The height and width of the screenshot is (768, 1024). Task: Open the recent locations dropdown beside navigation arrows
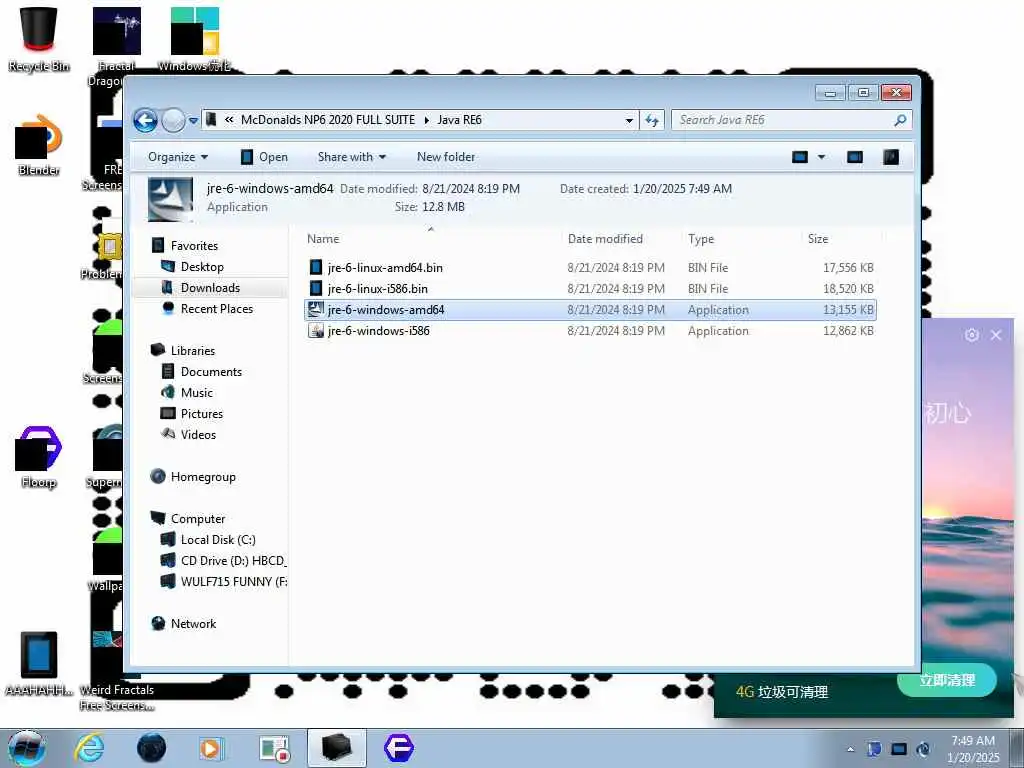pos(193,121)
